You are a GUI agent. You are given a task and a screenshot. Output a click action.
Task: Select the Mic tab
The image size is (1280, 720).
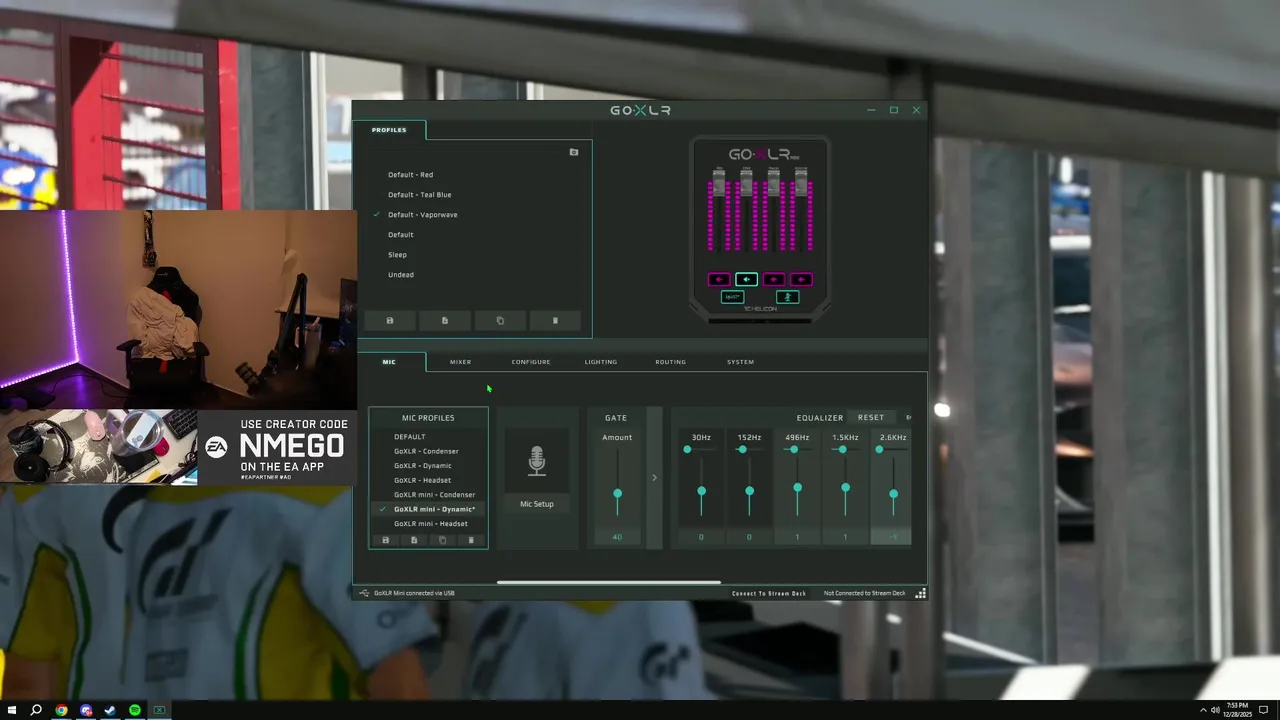(389, 362)
